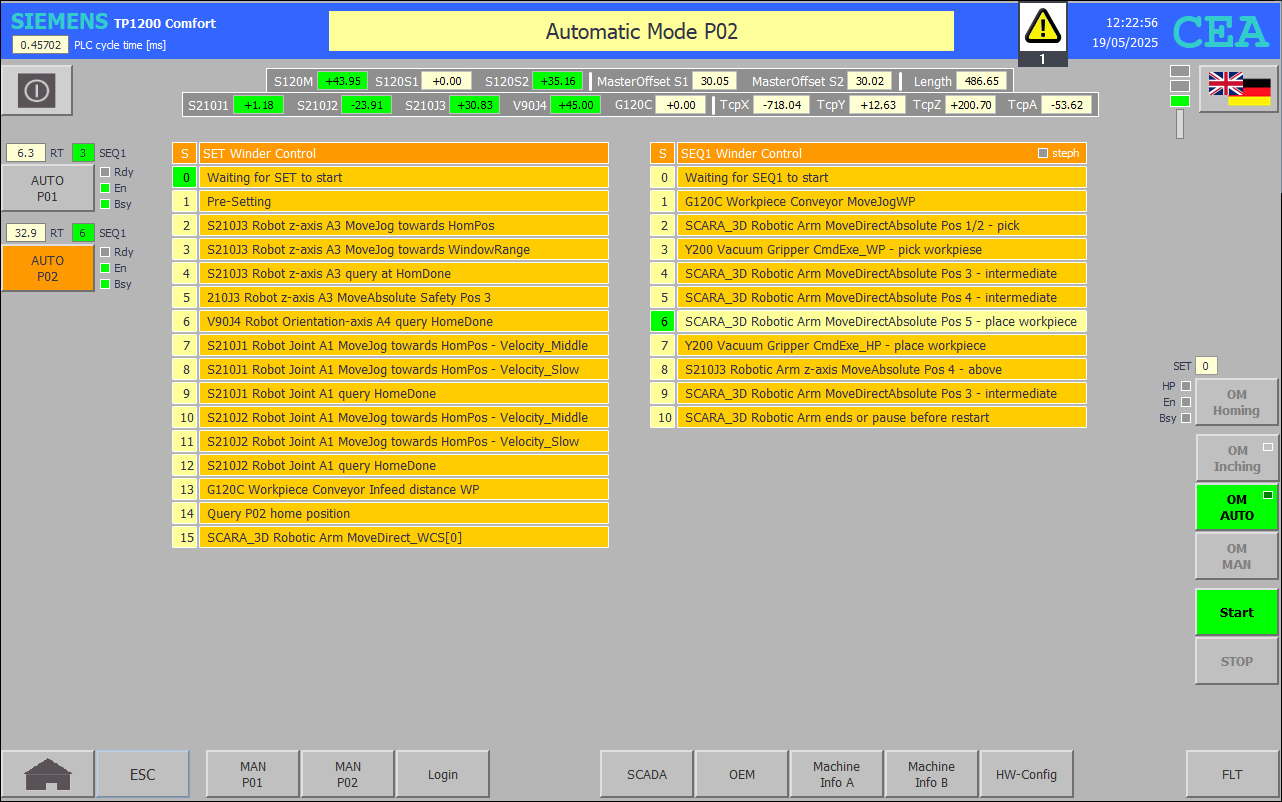Click the SIEMENS logo text
Screen dimensions: 1282x802
pos(59,22)
